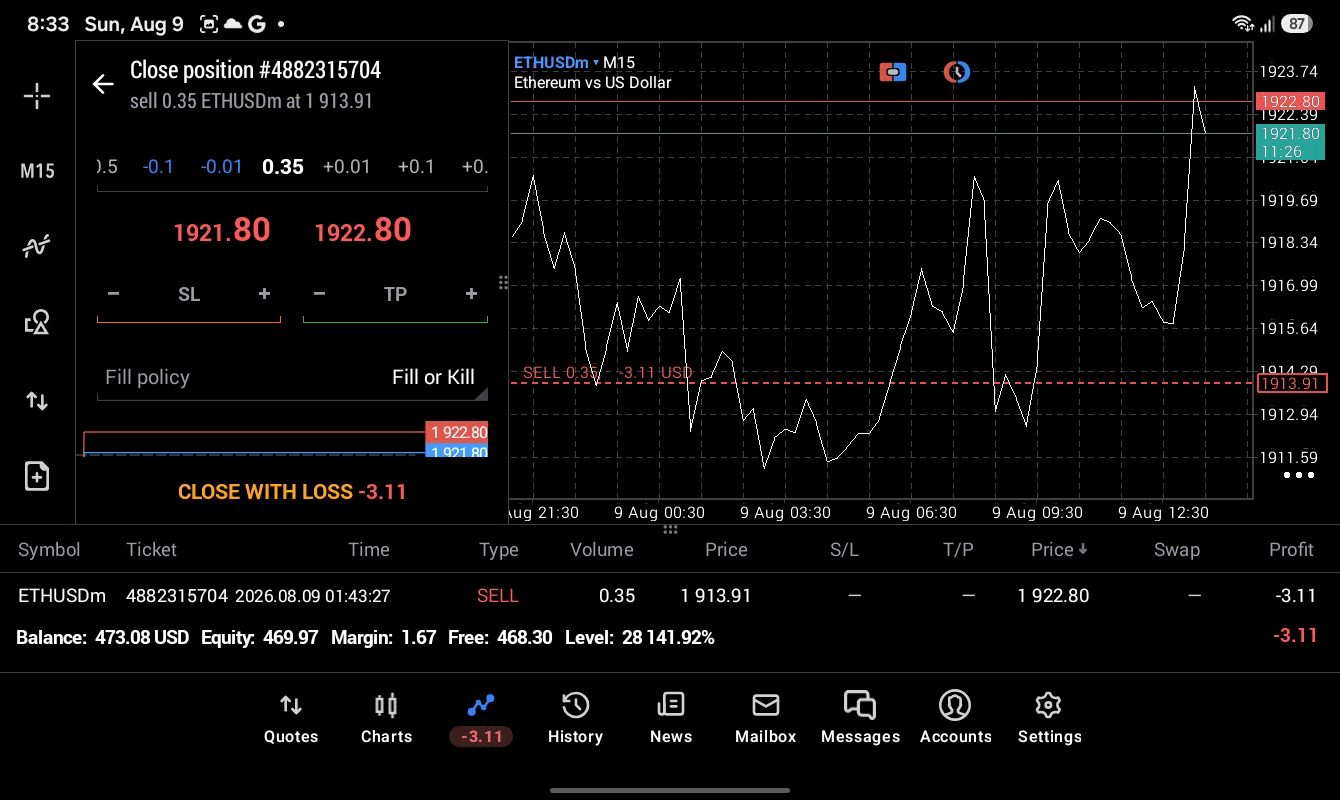Tap the red-blue one-click trading chart icon
Viewport: 1340px width, 800px height.
point(893,72)
